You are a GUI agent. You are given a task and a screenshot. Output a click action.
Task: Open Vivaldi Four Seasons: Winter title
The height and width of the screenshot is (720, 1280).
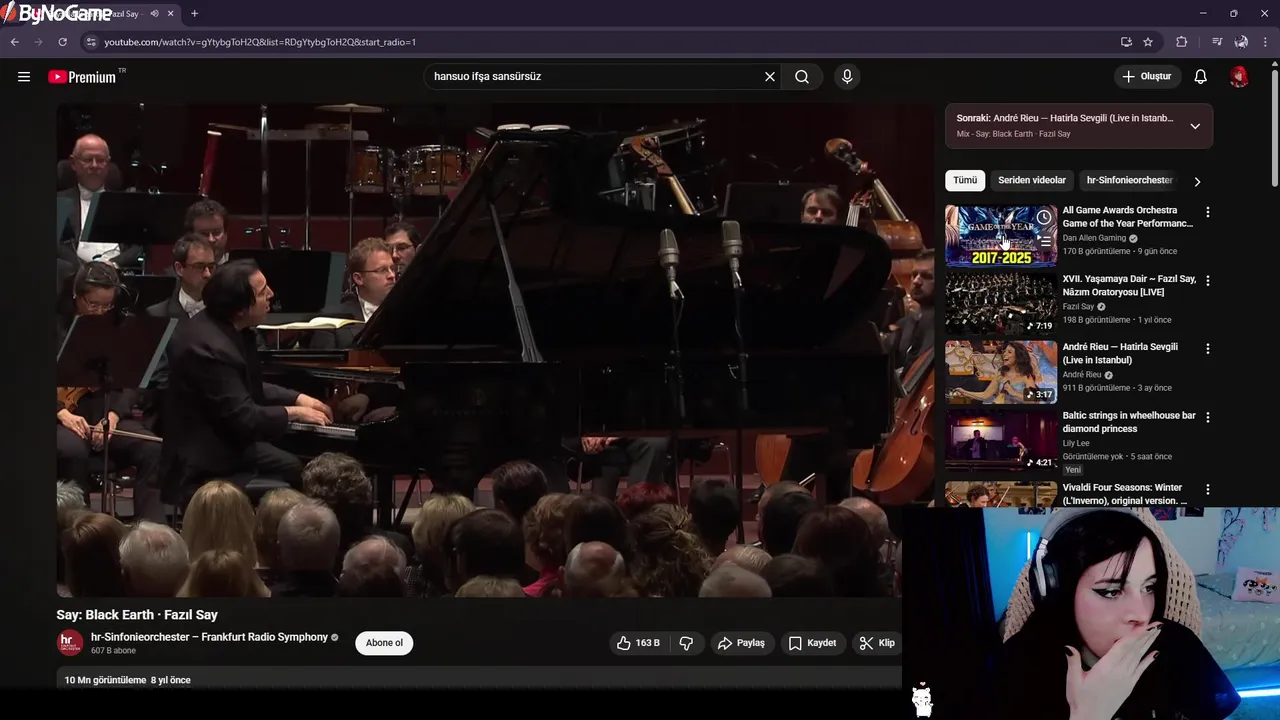click(1125, 494)
